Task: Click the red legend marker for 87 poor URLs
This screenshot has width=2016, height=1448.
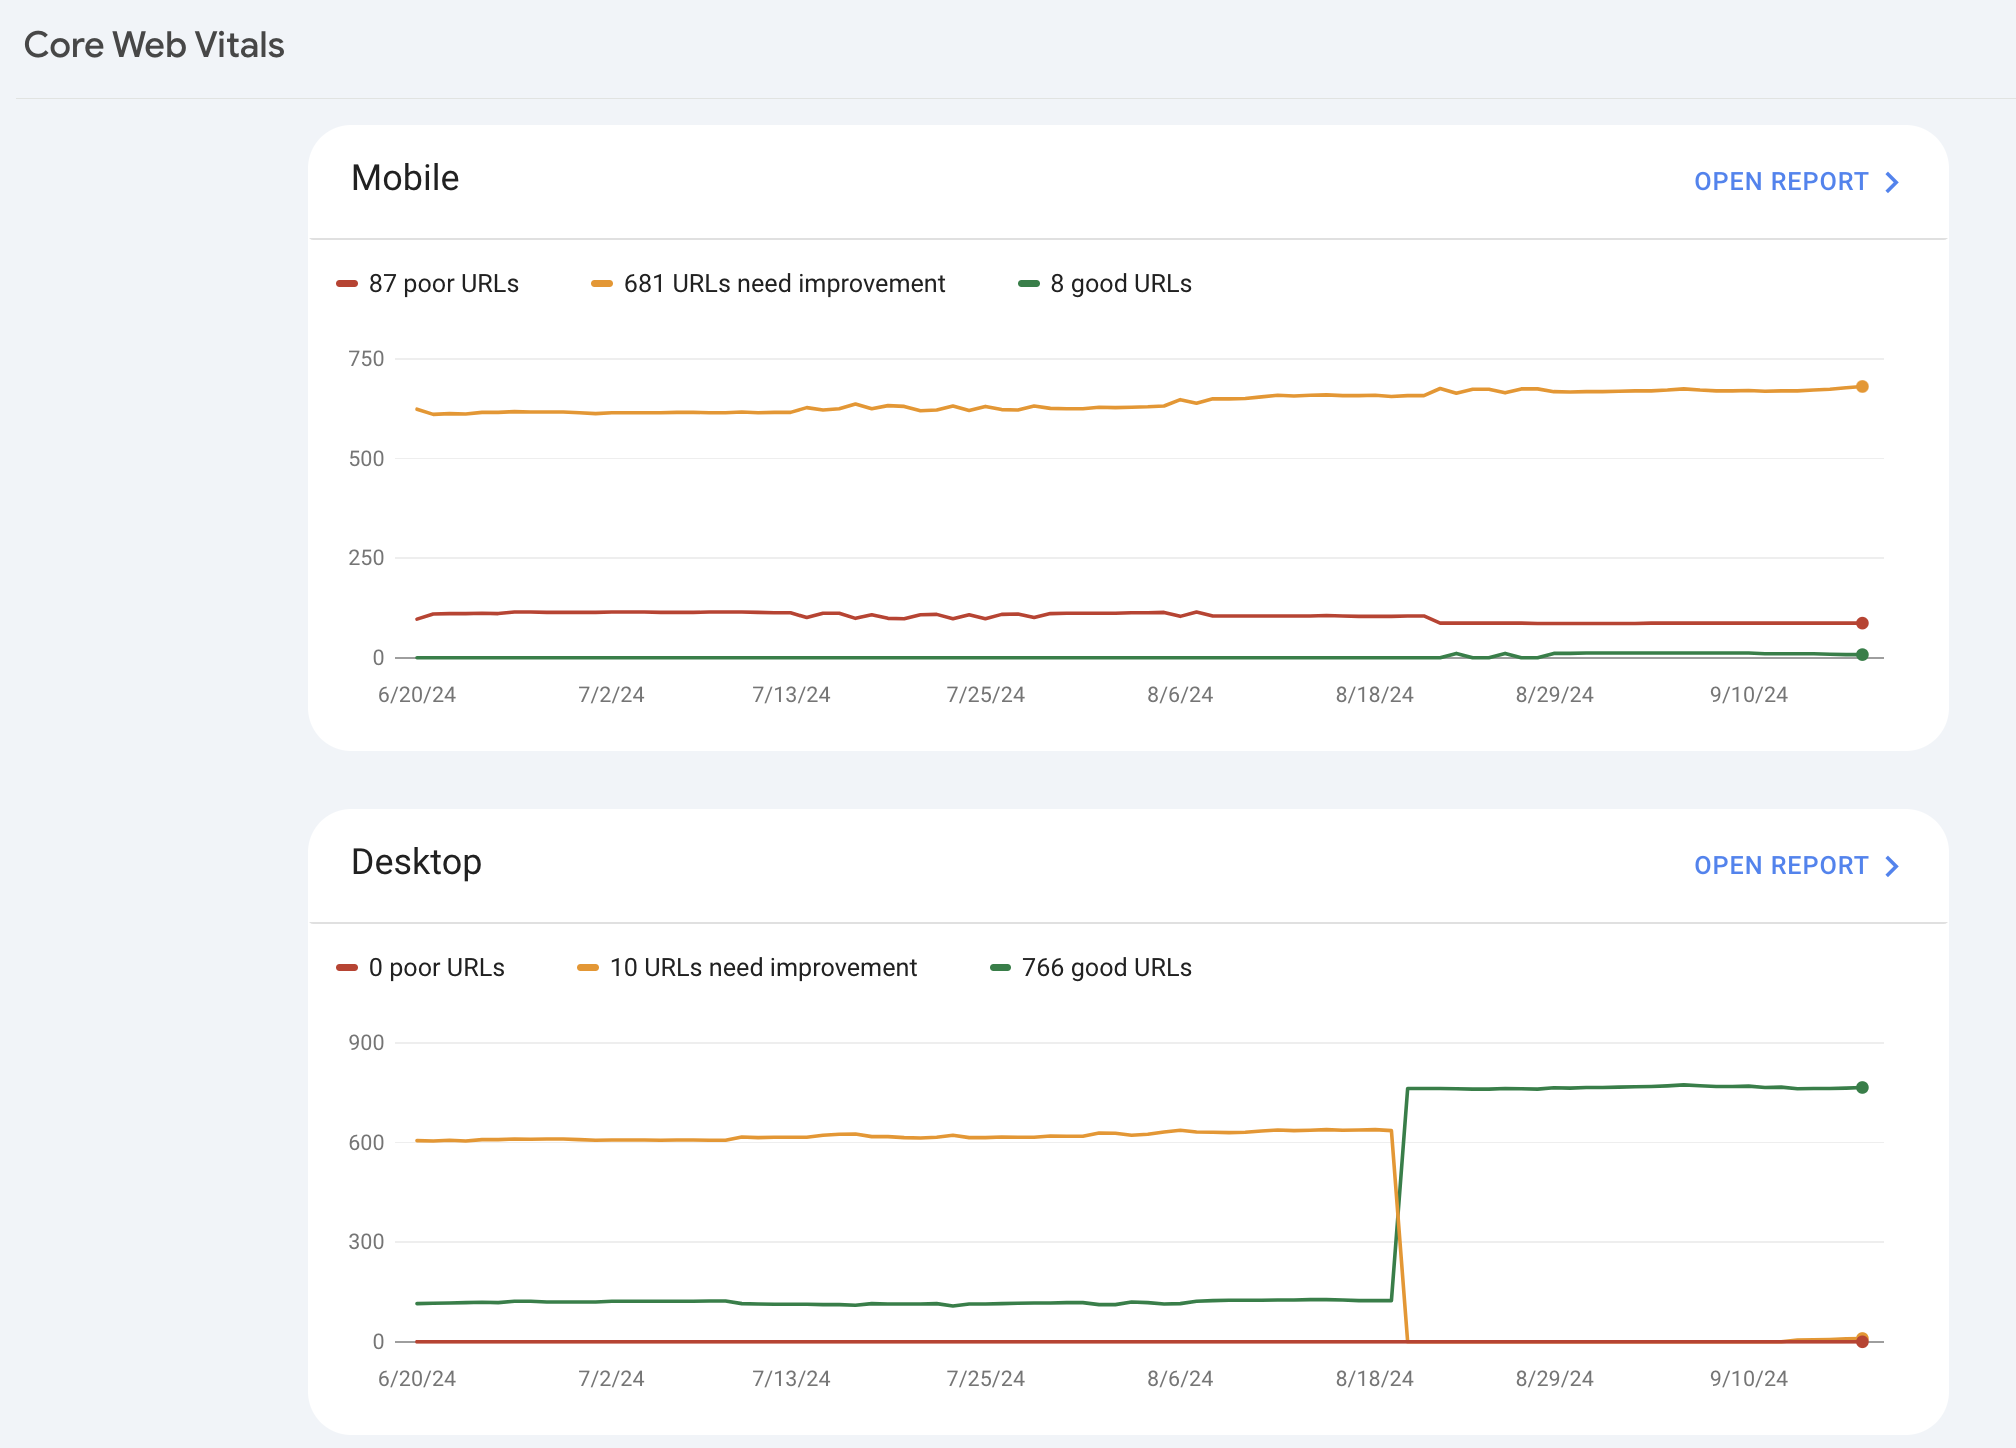Action: click(347, 283)
